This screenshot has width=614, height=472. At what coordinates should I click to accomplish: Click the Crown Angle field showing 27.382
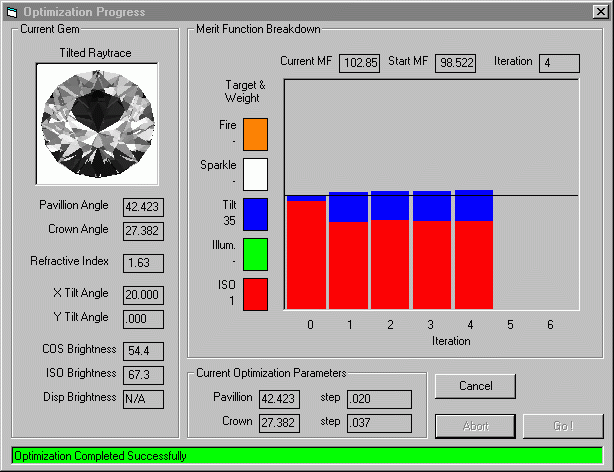(143, 231)
